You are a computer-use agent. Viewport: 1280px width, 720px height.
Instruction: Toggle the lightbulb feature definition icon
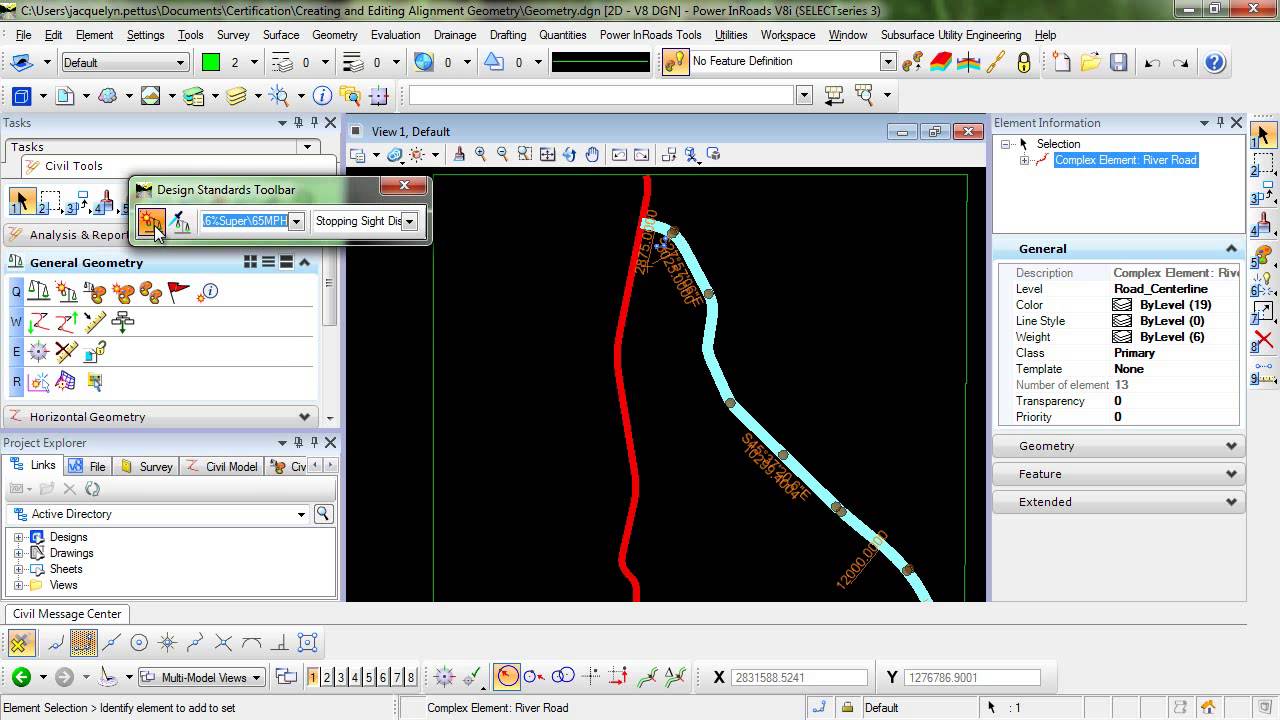[x=675, y=62]
